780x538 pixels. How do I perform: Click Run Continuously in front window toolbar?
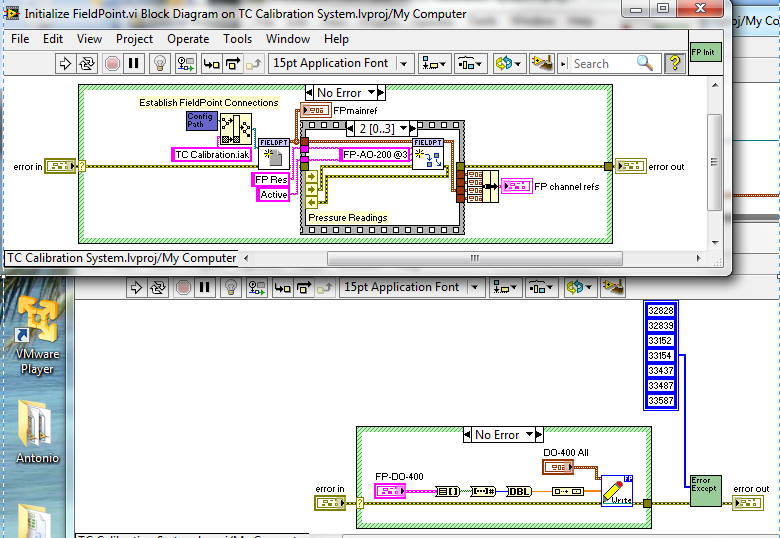[87, 63]
